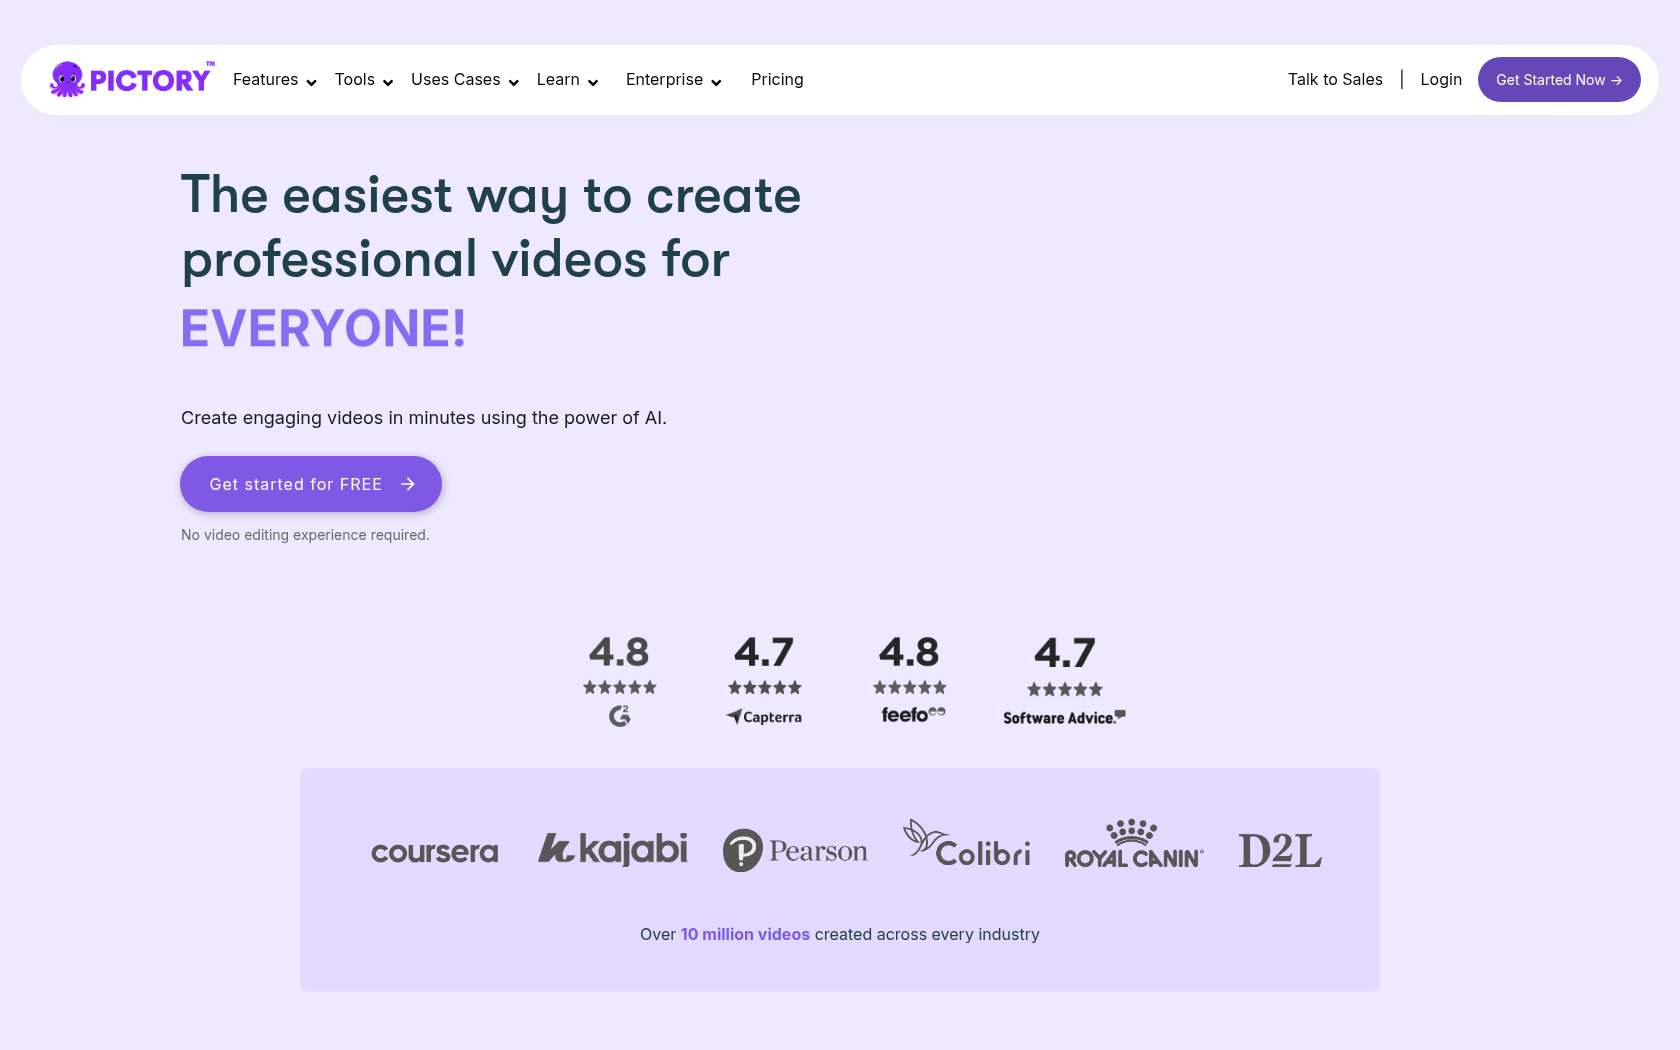Click the Royal Canin logo
1680x1050 pixels.
(x=1134, y=844)
